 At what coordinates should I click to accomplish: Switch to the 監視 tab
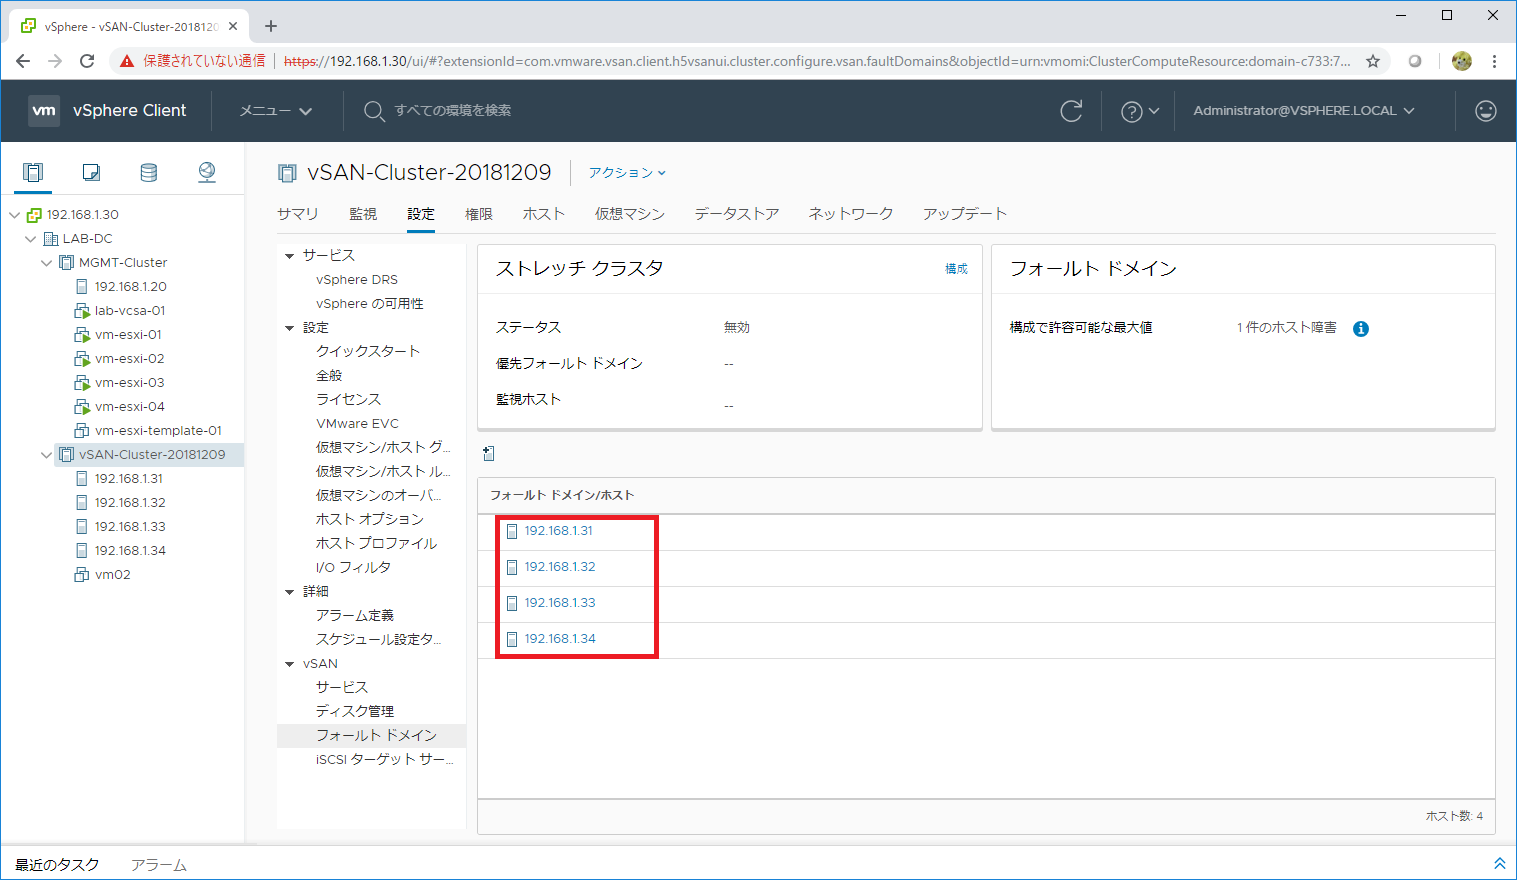pos(363,214)
